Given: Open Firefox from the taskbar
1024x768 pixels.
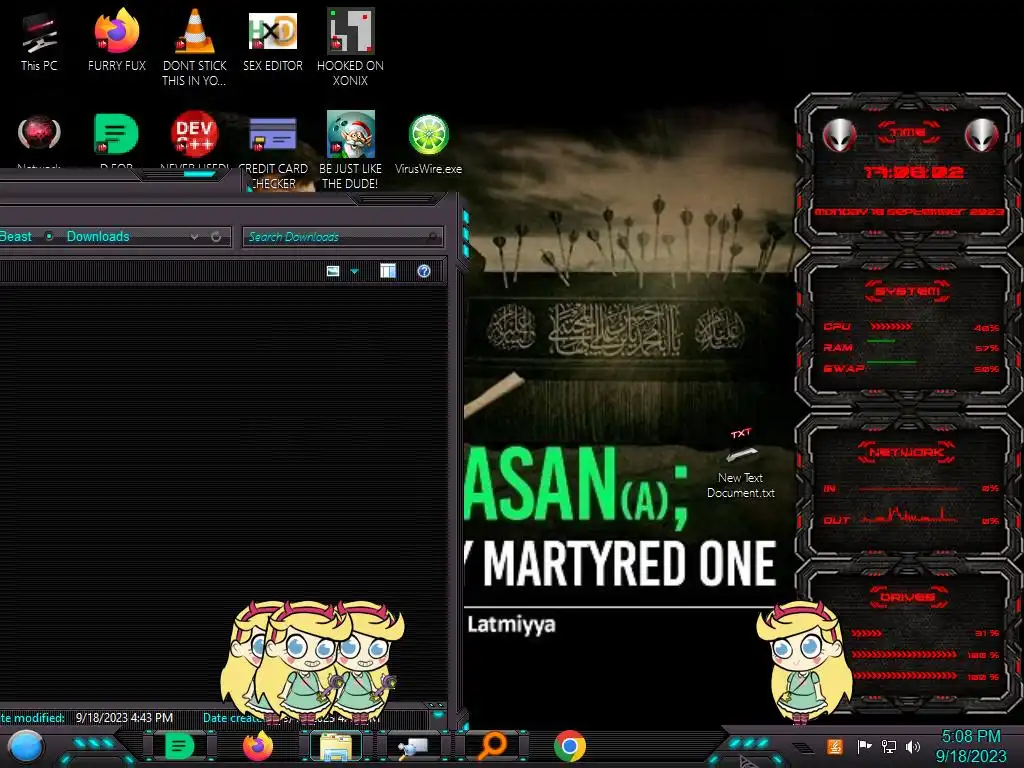Looking at the screenshot, I should [x=258, y=746].
